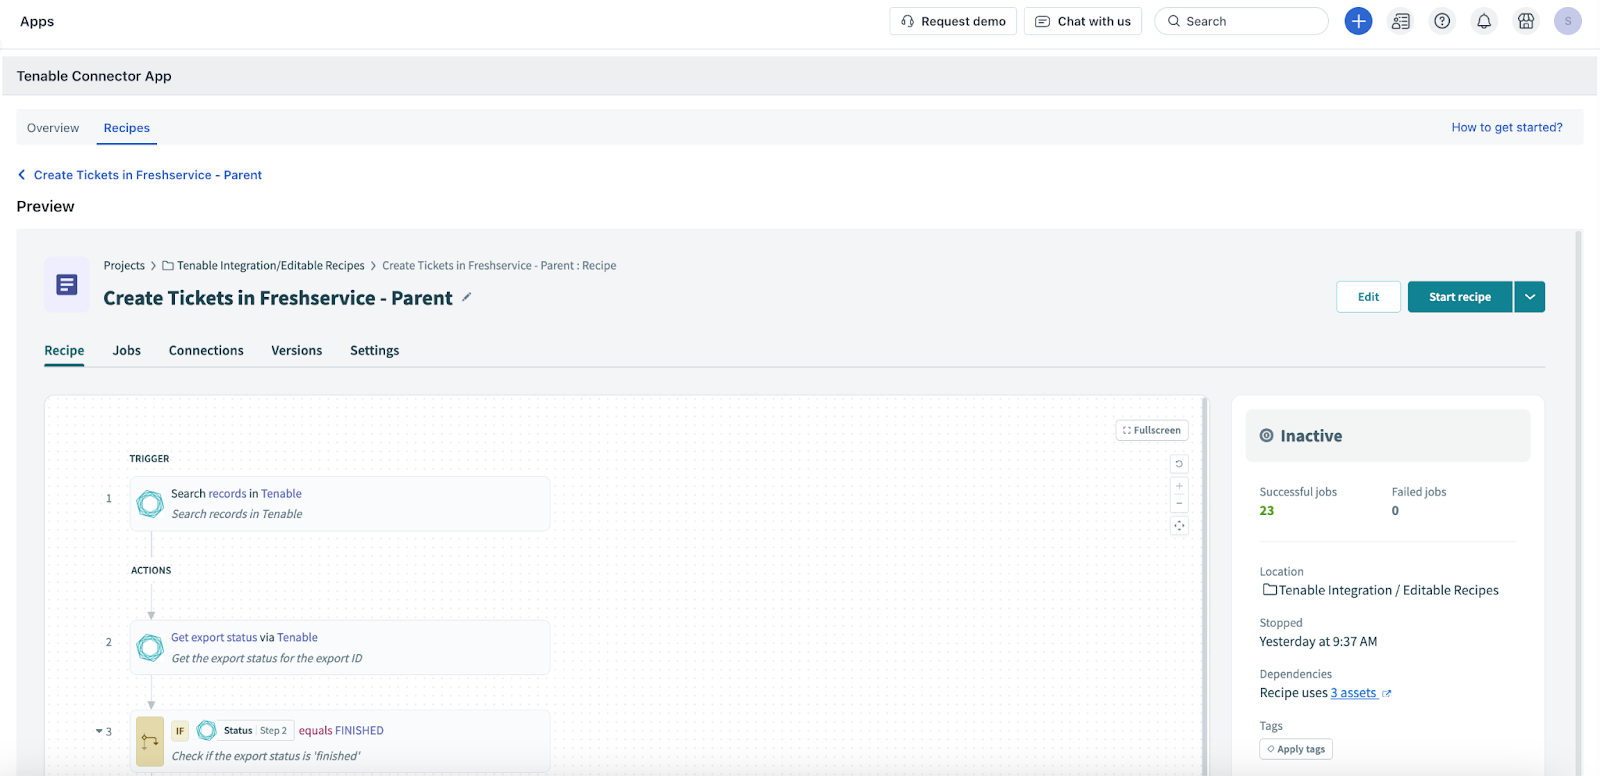Open the tasks list icon in header

tap(1401, 21)
